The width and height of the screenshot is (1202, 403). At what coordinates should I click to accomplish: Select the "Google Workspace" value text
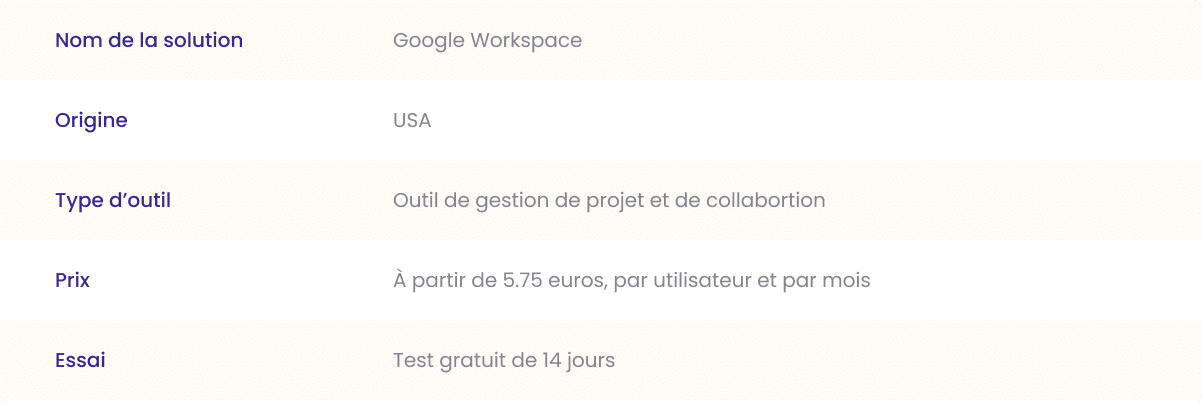coord(487,41)
